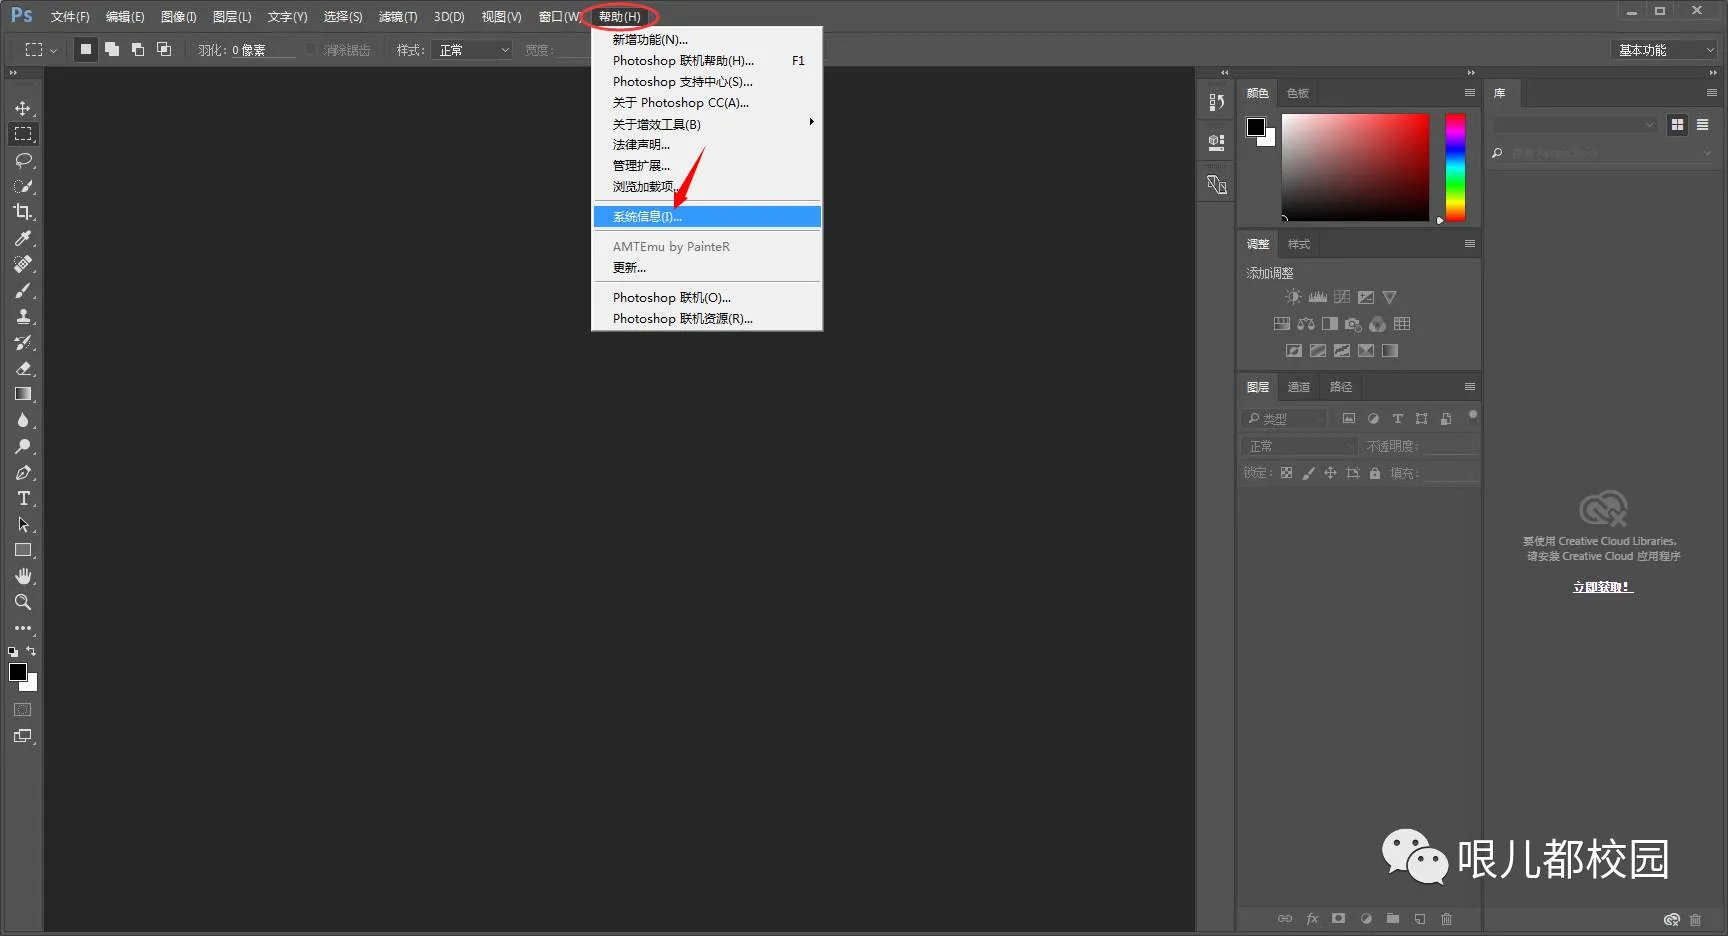Select the Brush tool
Viewport: 1728px width, 936px height.
[x=23, y=290]
